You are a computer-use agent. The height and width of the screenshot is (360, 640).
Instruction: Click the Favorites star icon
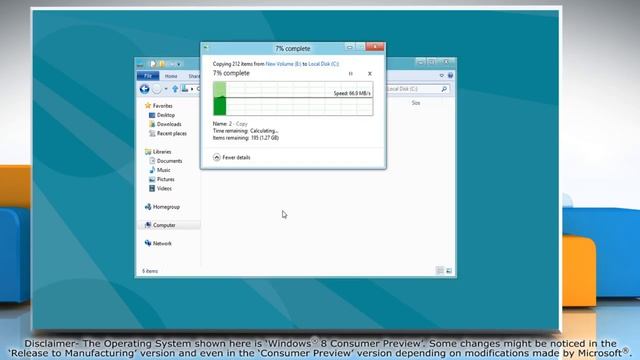(x=148, y=106)
